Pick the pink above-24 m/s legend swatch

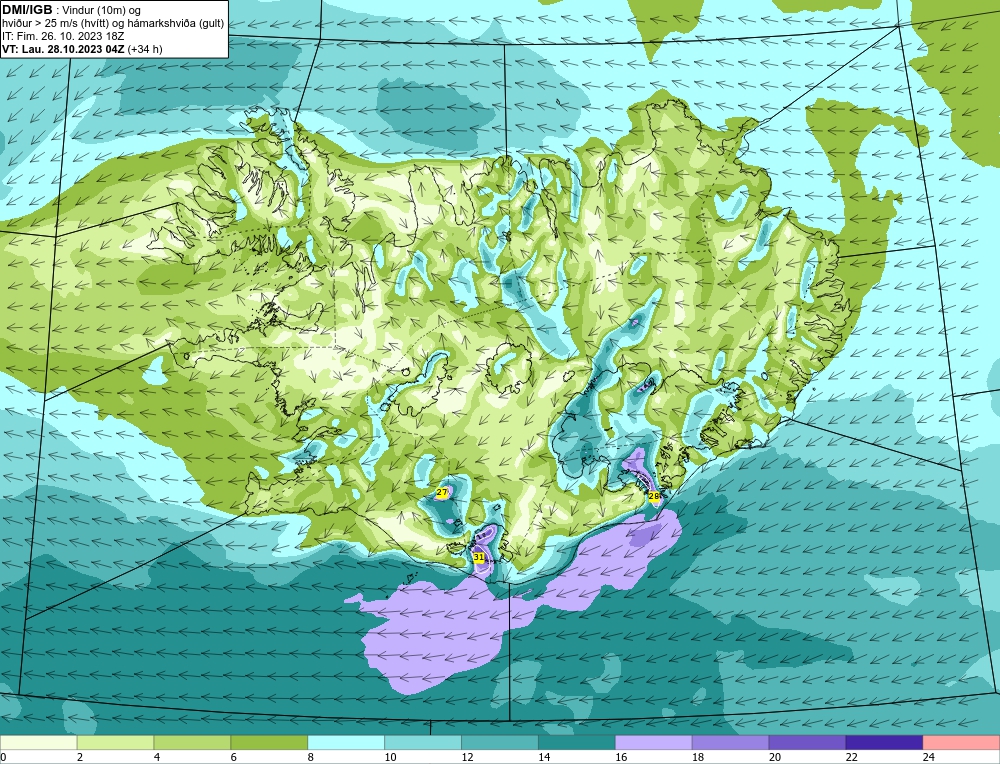coord(961,742)
